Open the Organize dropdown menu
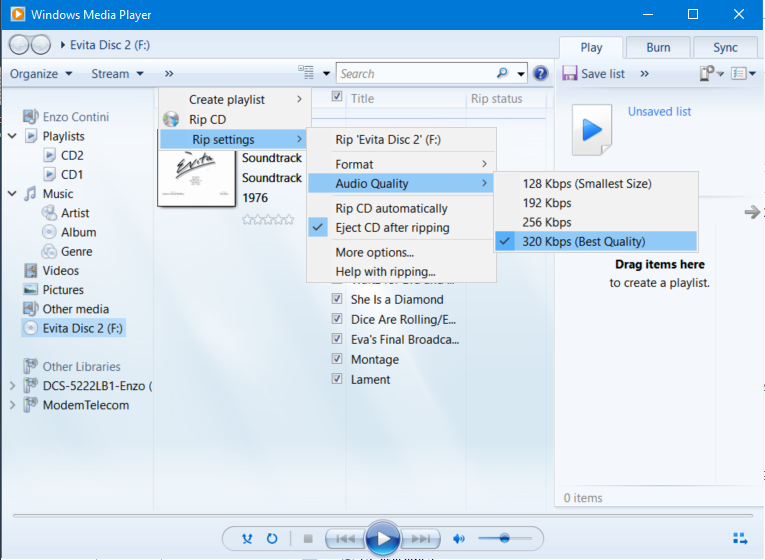The image size is (765, 560). click(x=41, y=74)
